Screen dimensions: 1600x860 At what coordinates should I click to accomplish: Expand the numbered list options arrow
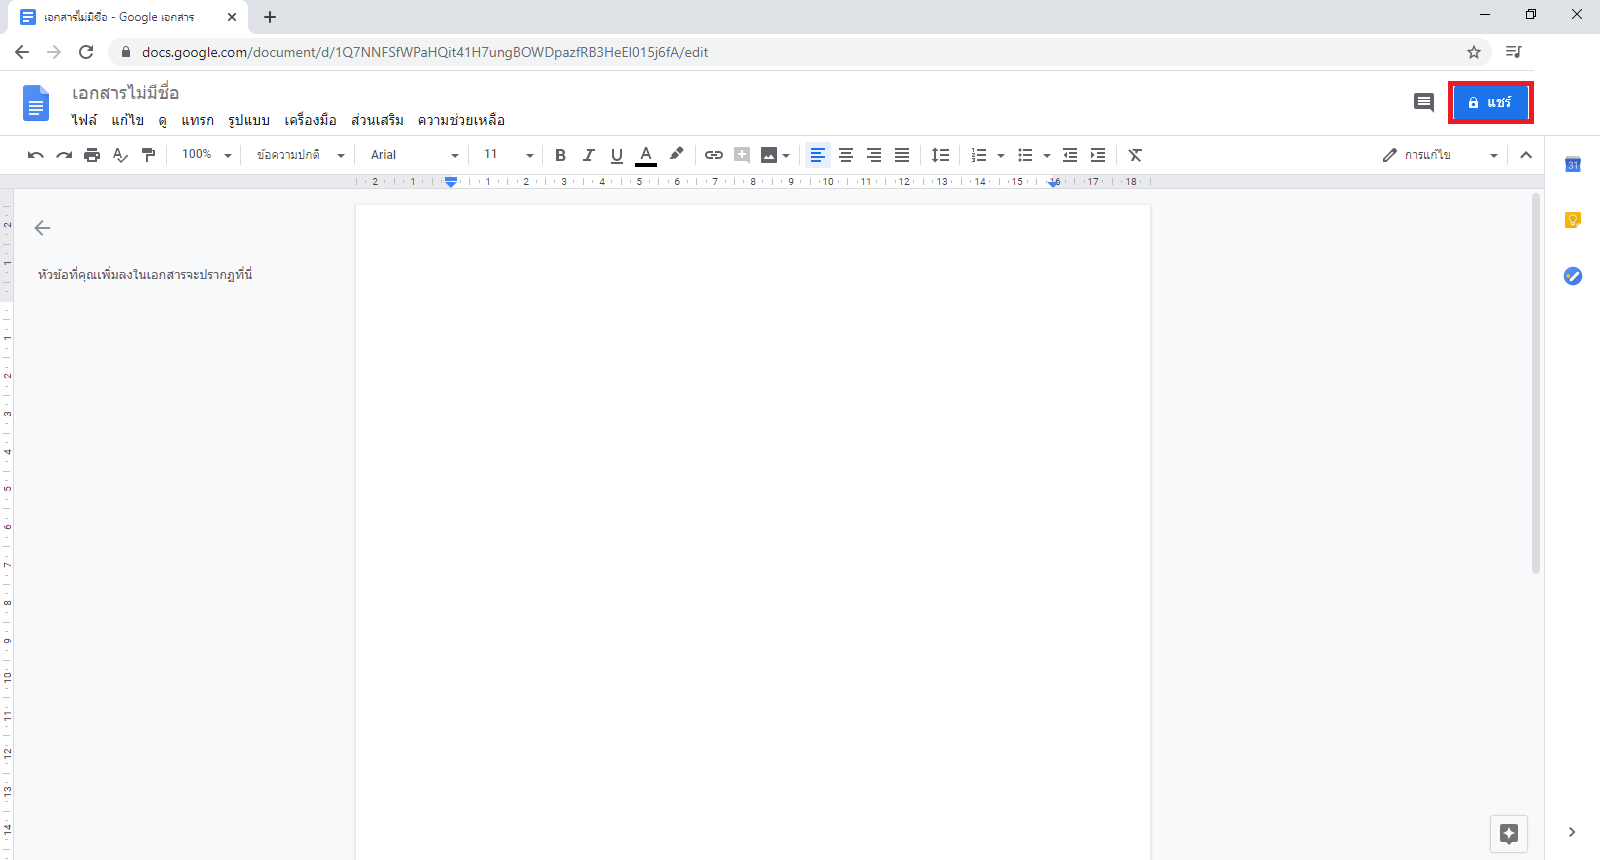(x=1001, y=156)
